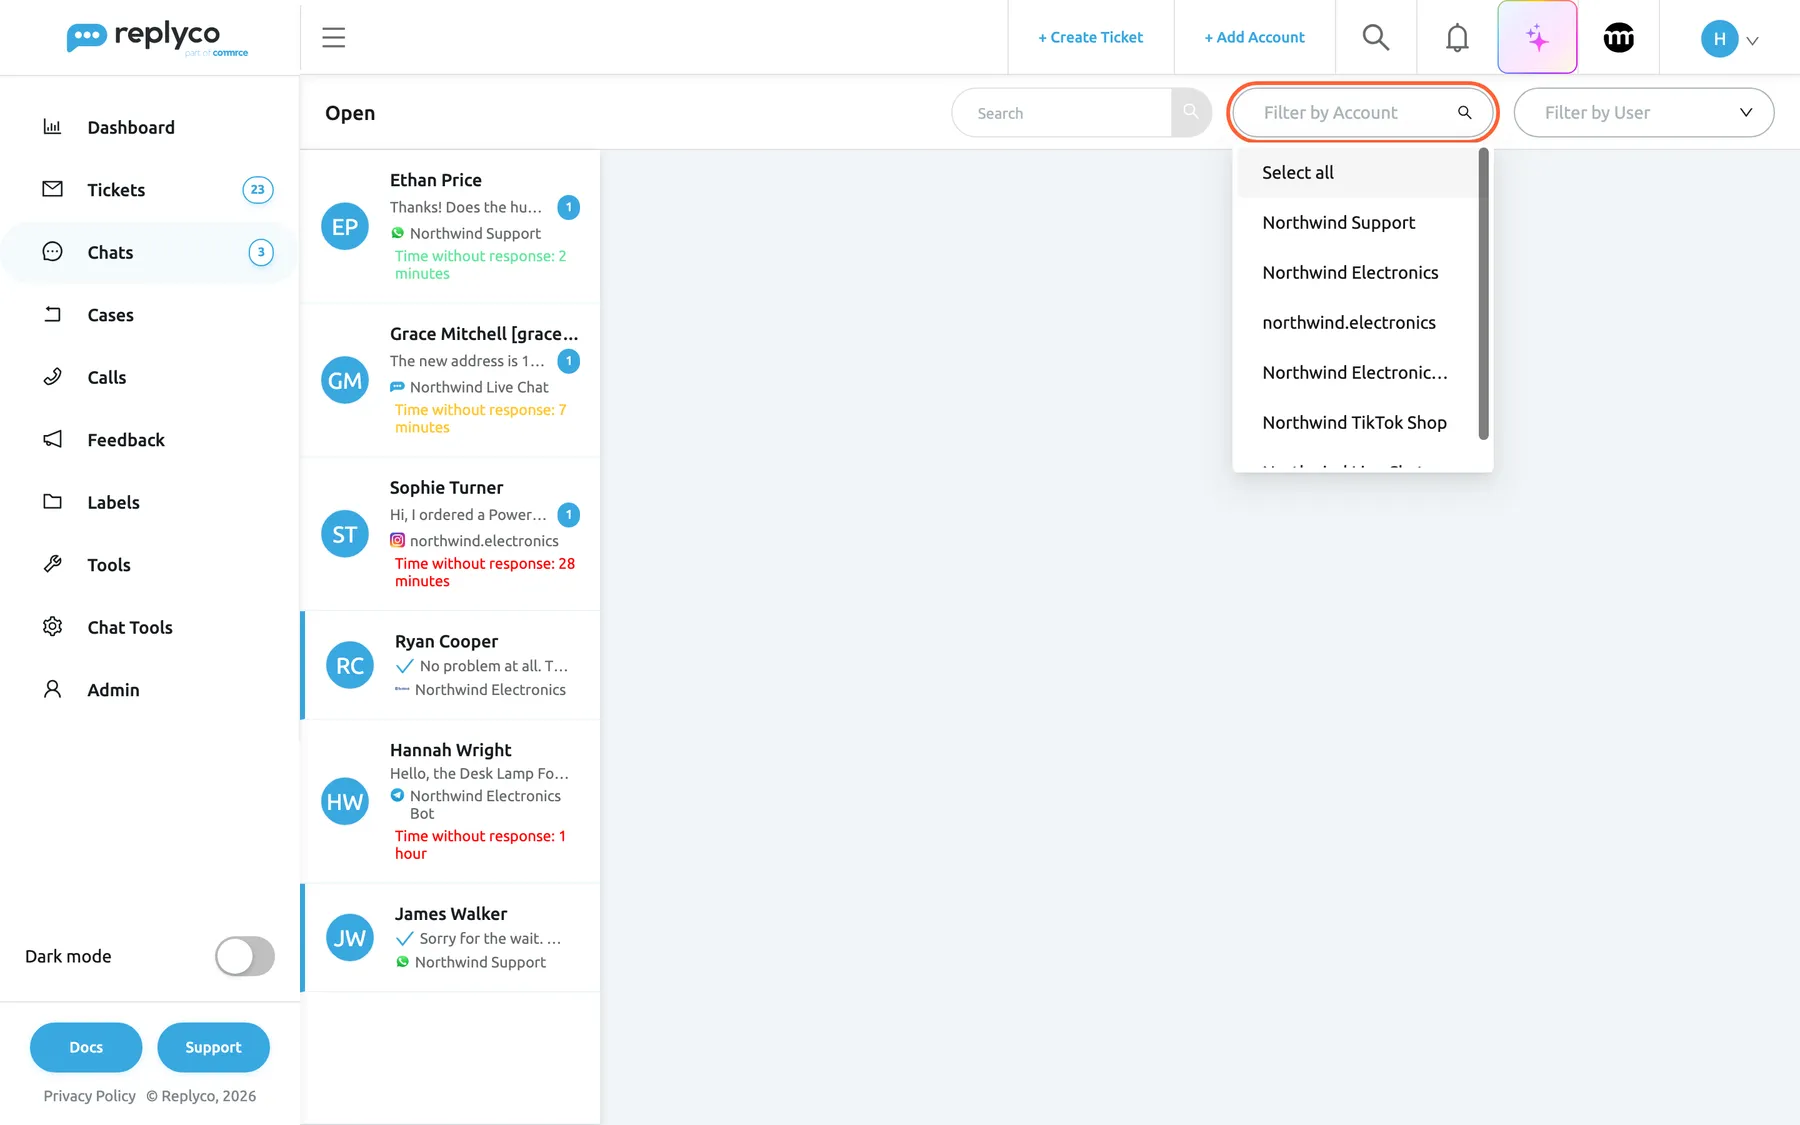Click the Tickets envelope icon
The image size is (1800, 1125).
click(x=53, y=189)
